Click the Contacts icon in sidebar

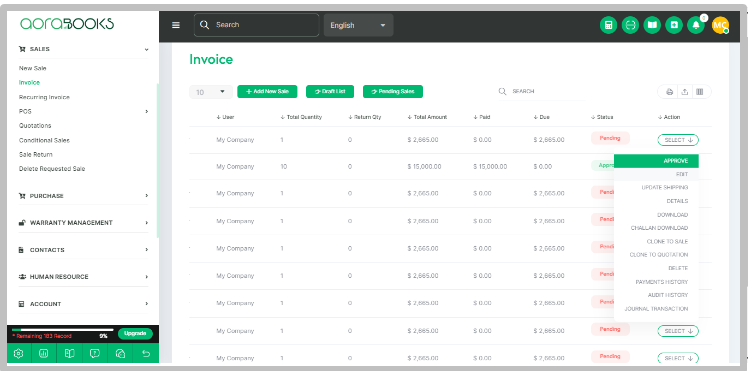[21, 250]
